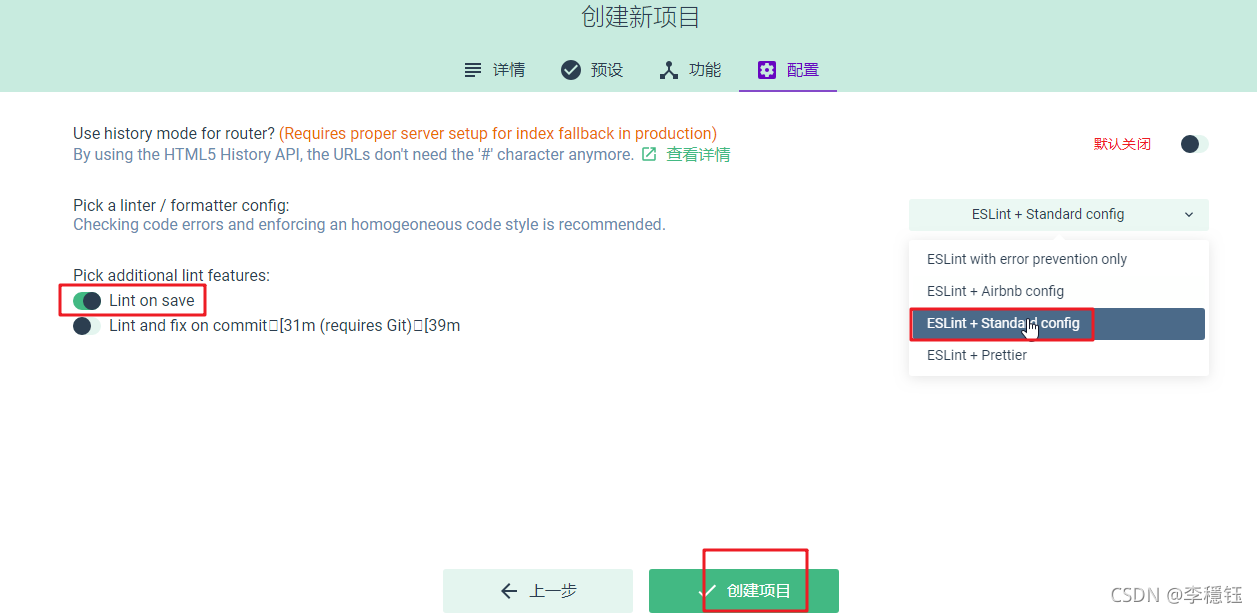Go back with the 上一步 button
1257x613 pixels.
click(538, 591)
